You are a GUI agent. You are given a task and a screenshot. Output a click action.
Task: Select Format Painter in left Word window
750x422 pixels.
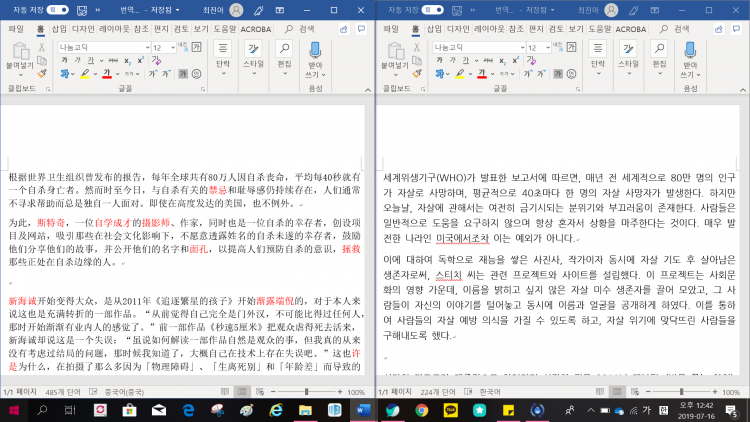tap(42, 74)
